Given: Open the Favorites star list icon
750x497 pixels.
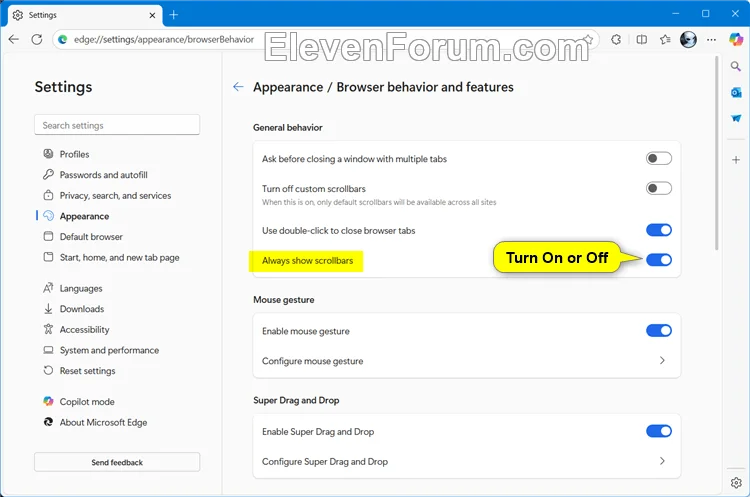Looking at the screenshot, I should (665, 39).
